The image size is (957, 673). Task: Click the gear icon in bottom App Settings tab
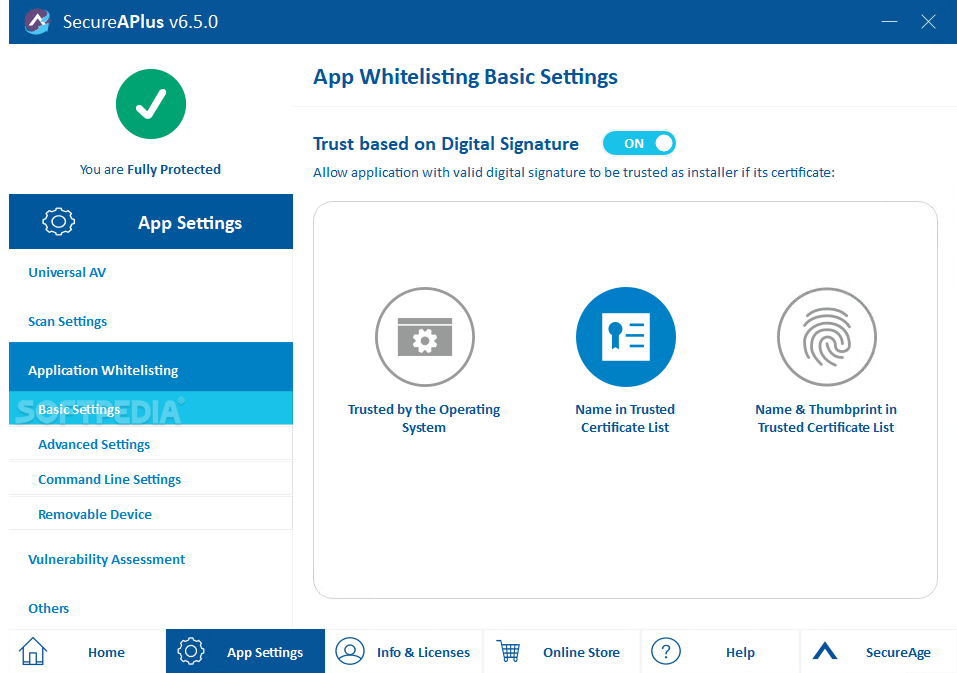[191, 652]
